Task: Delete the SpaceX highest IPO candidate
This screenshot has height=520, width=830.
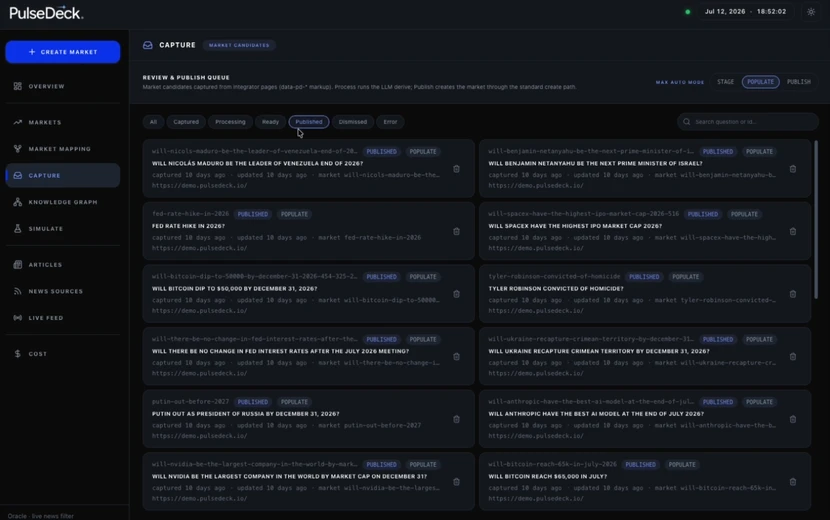Action: (793, 231)
